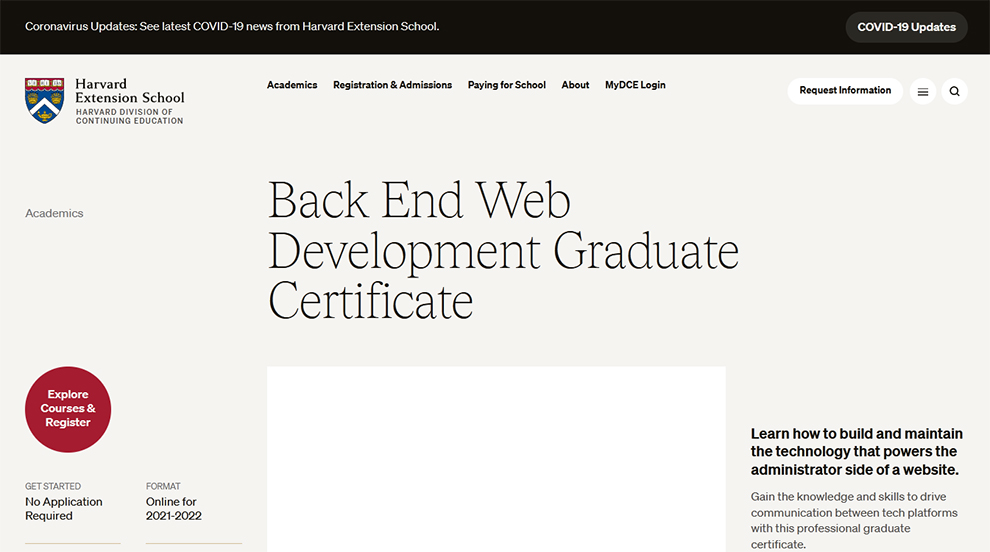Click 'Gain the knowledge and skills' paragraph
Screen dimensions: 990x552
click(854, 520)
